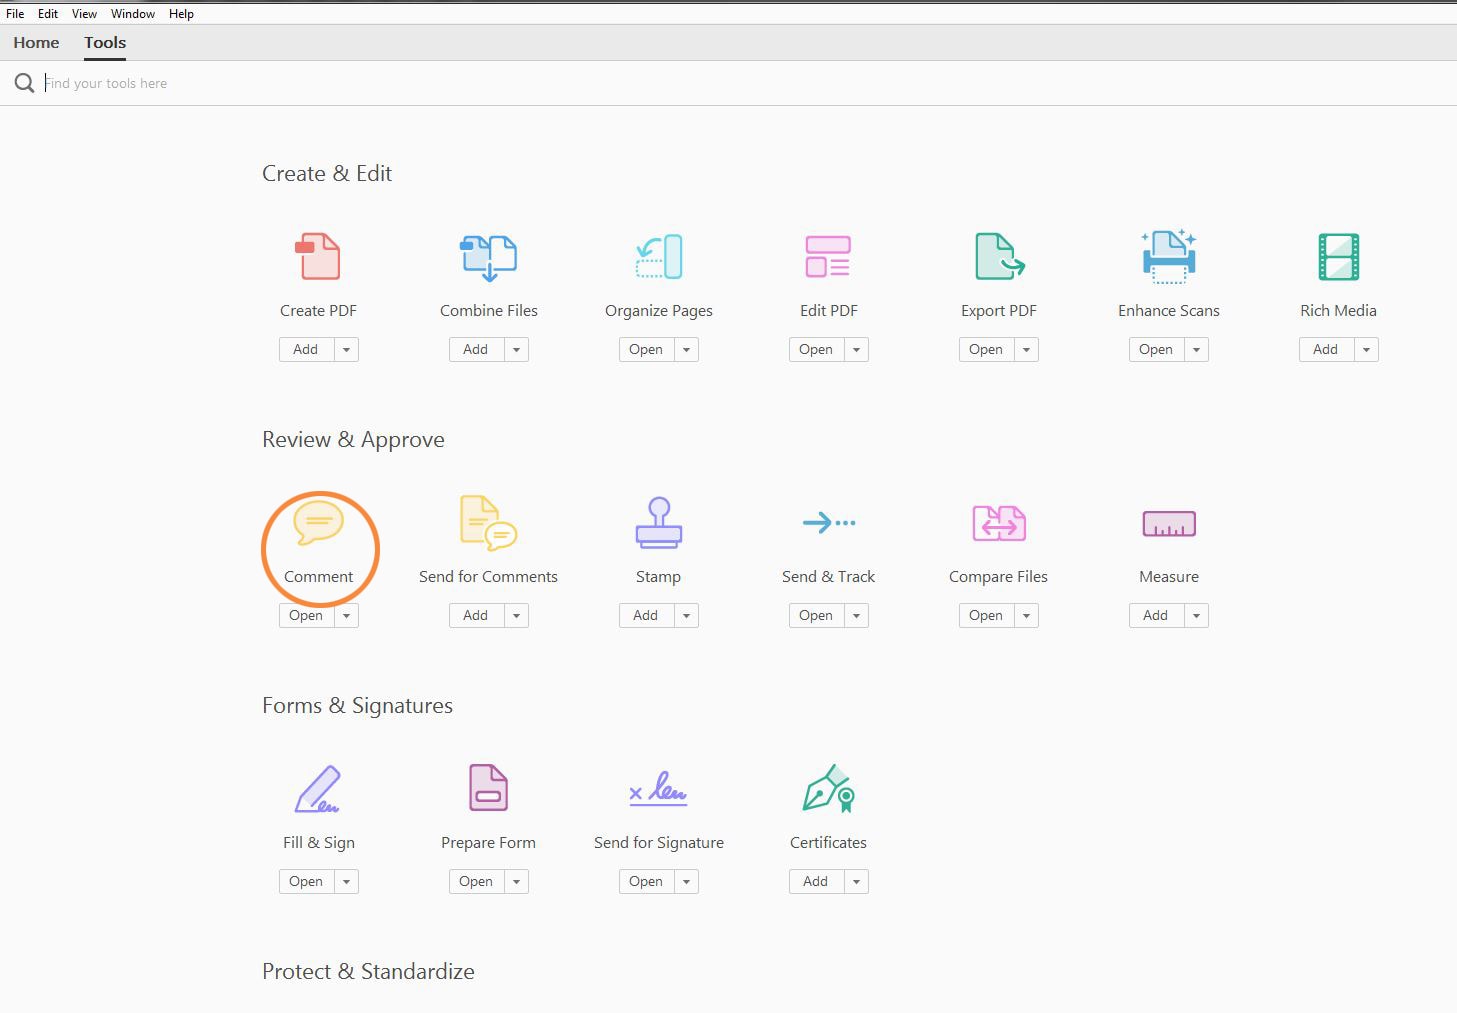Screen dimensions: 1457x1013
Task: Select the Edit PDF icon
Action: 828,256
